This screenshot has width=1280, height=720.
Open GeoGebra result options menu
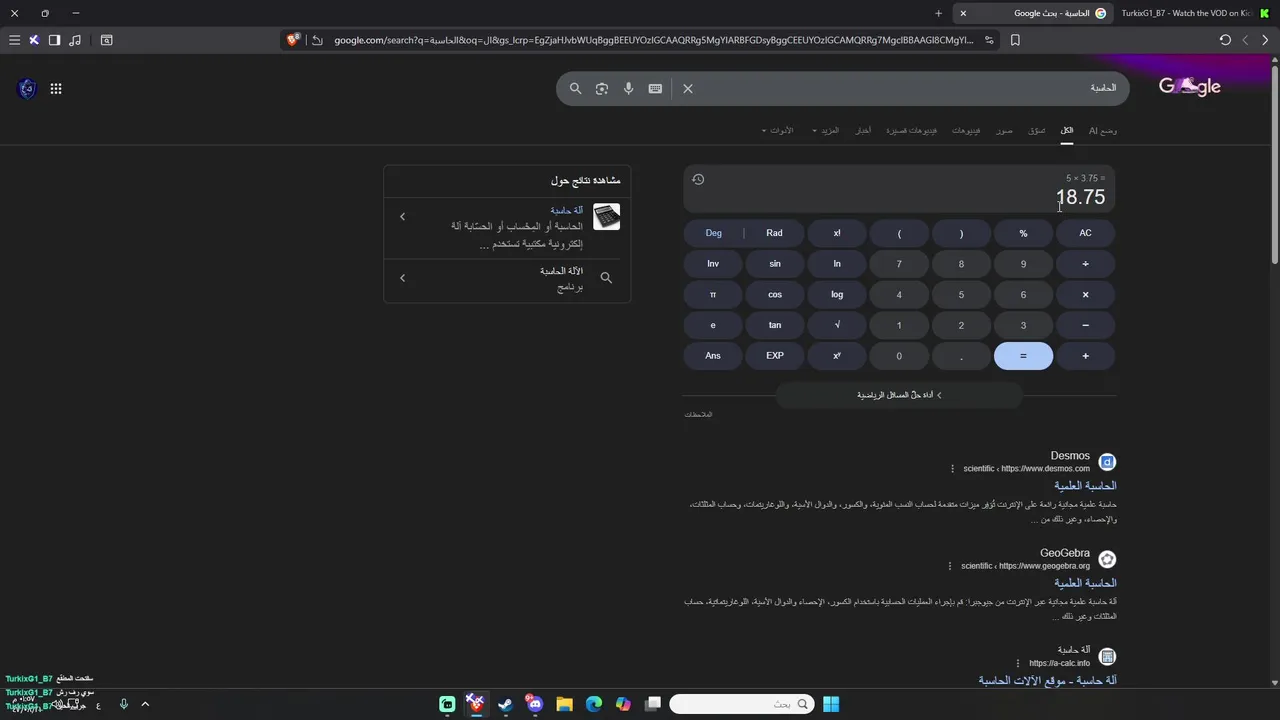[x=950, y=566]
